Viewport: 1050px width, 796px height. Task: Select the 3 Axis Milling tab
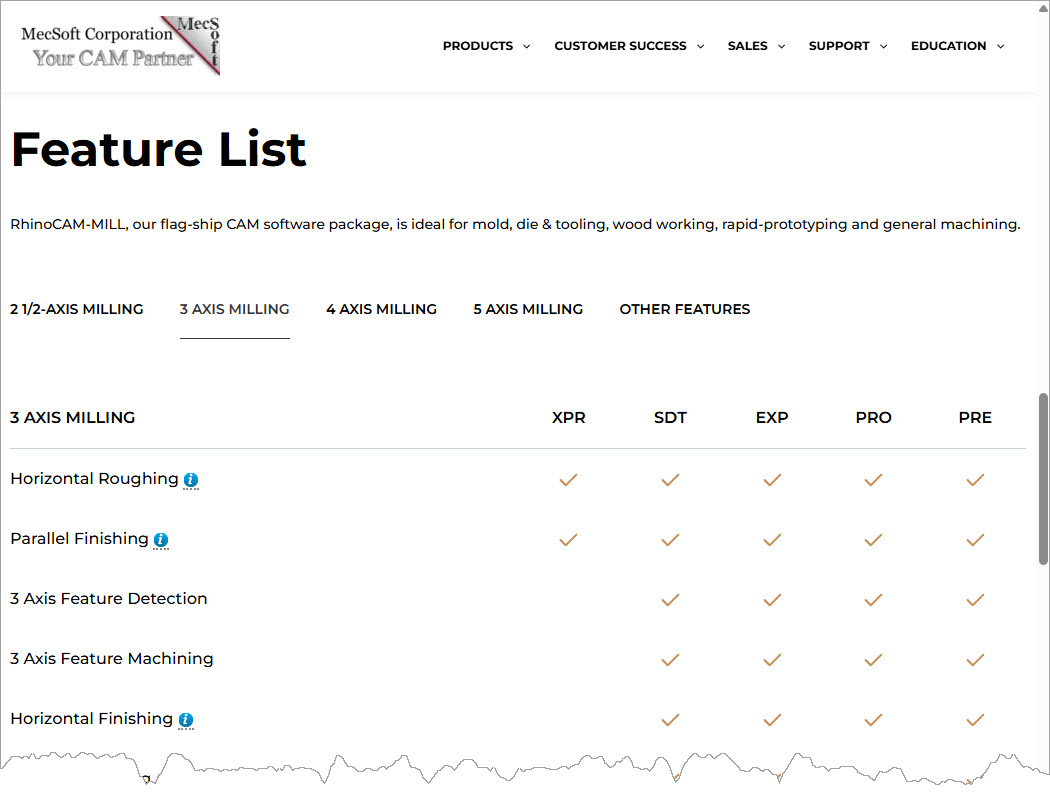tap(235, 309)
